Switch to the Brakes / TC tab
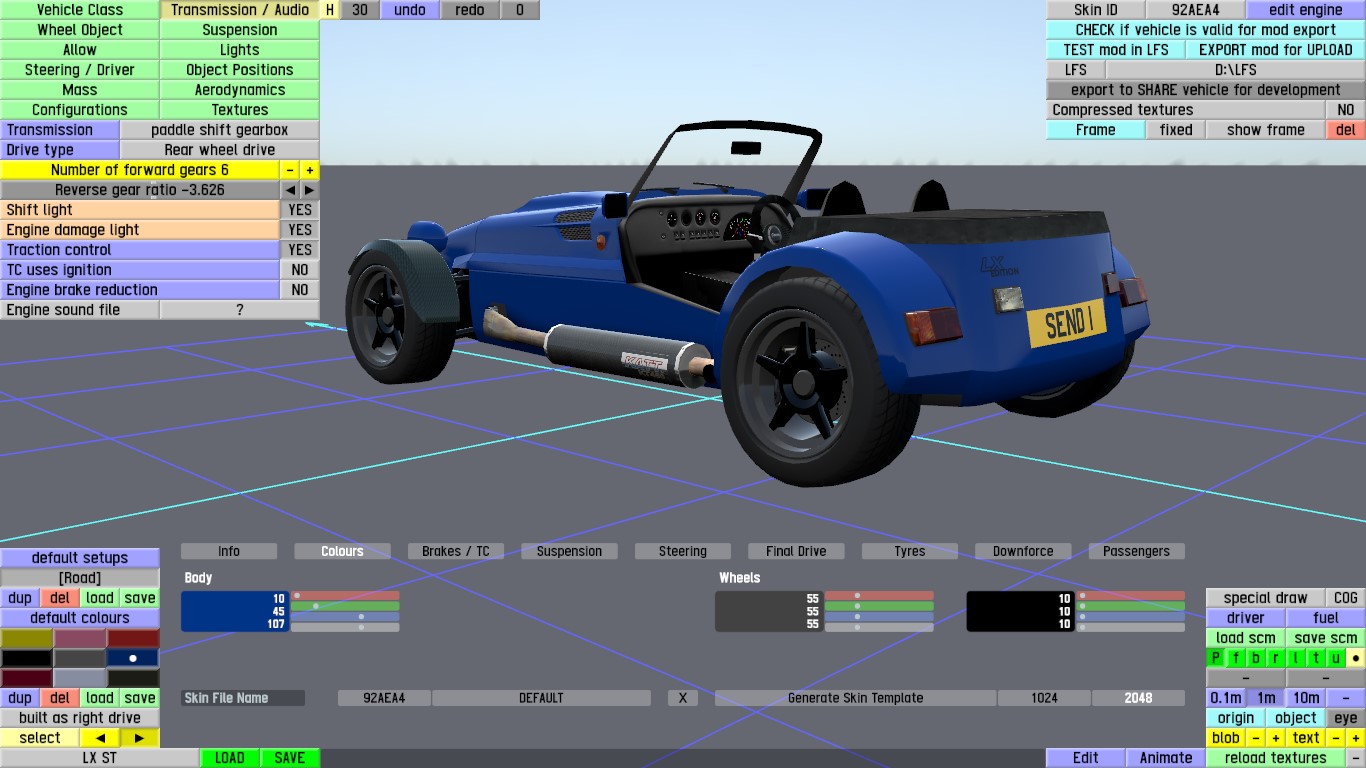1366x768 pixels. (456, 551)
